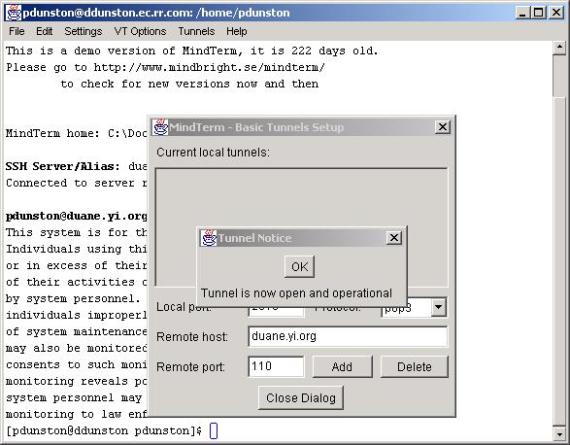Maximize the MindTerm terminal window
The height and width of the screenshot is (445, 570).
click(539, 13)
